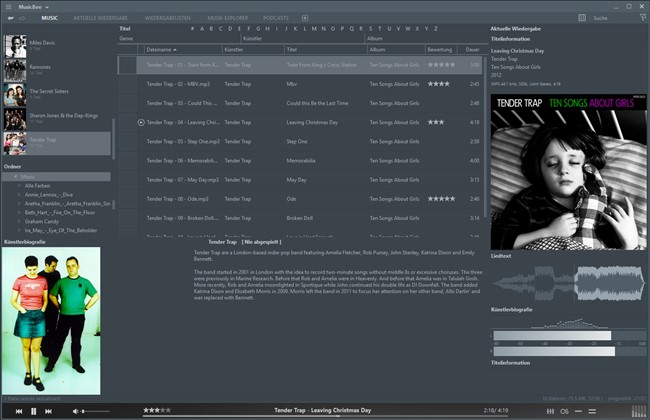This screenshot has height=420, width=650.
Task: Pause the playback
Action: [x=34, y=411]
